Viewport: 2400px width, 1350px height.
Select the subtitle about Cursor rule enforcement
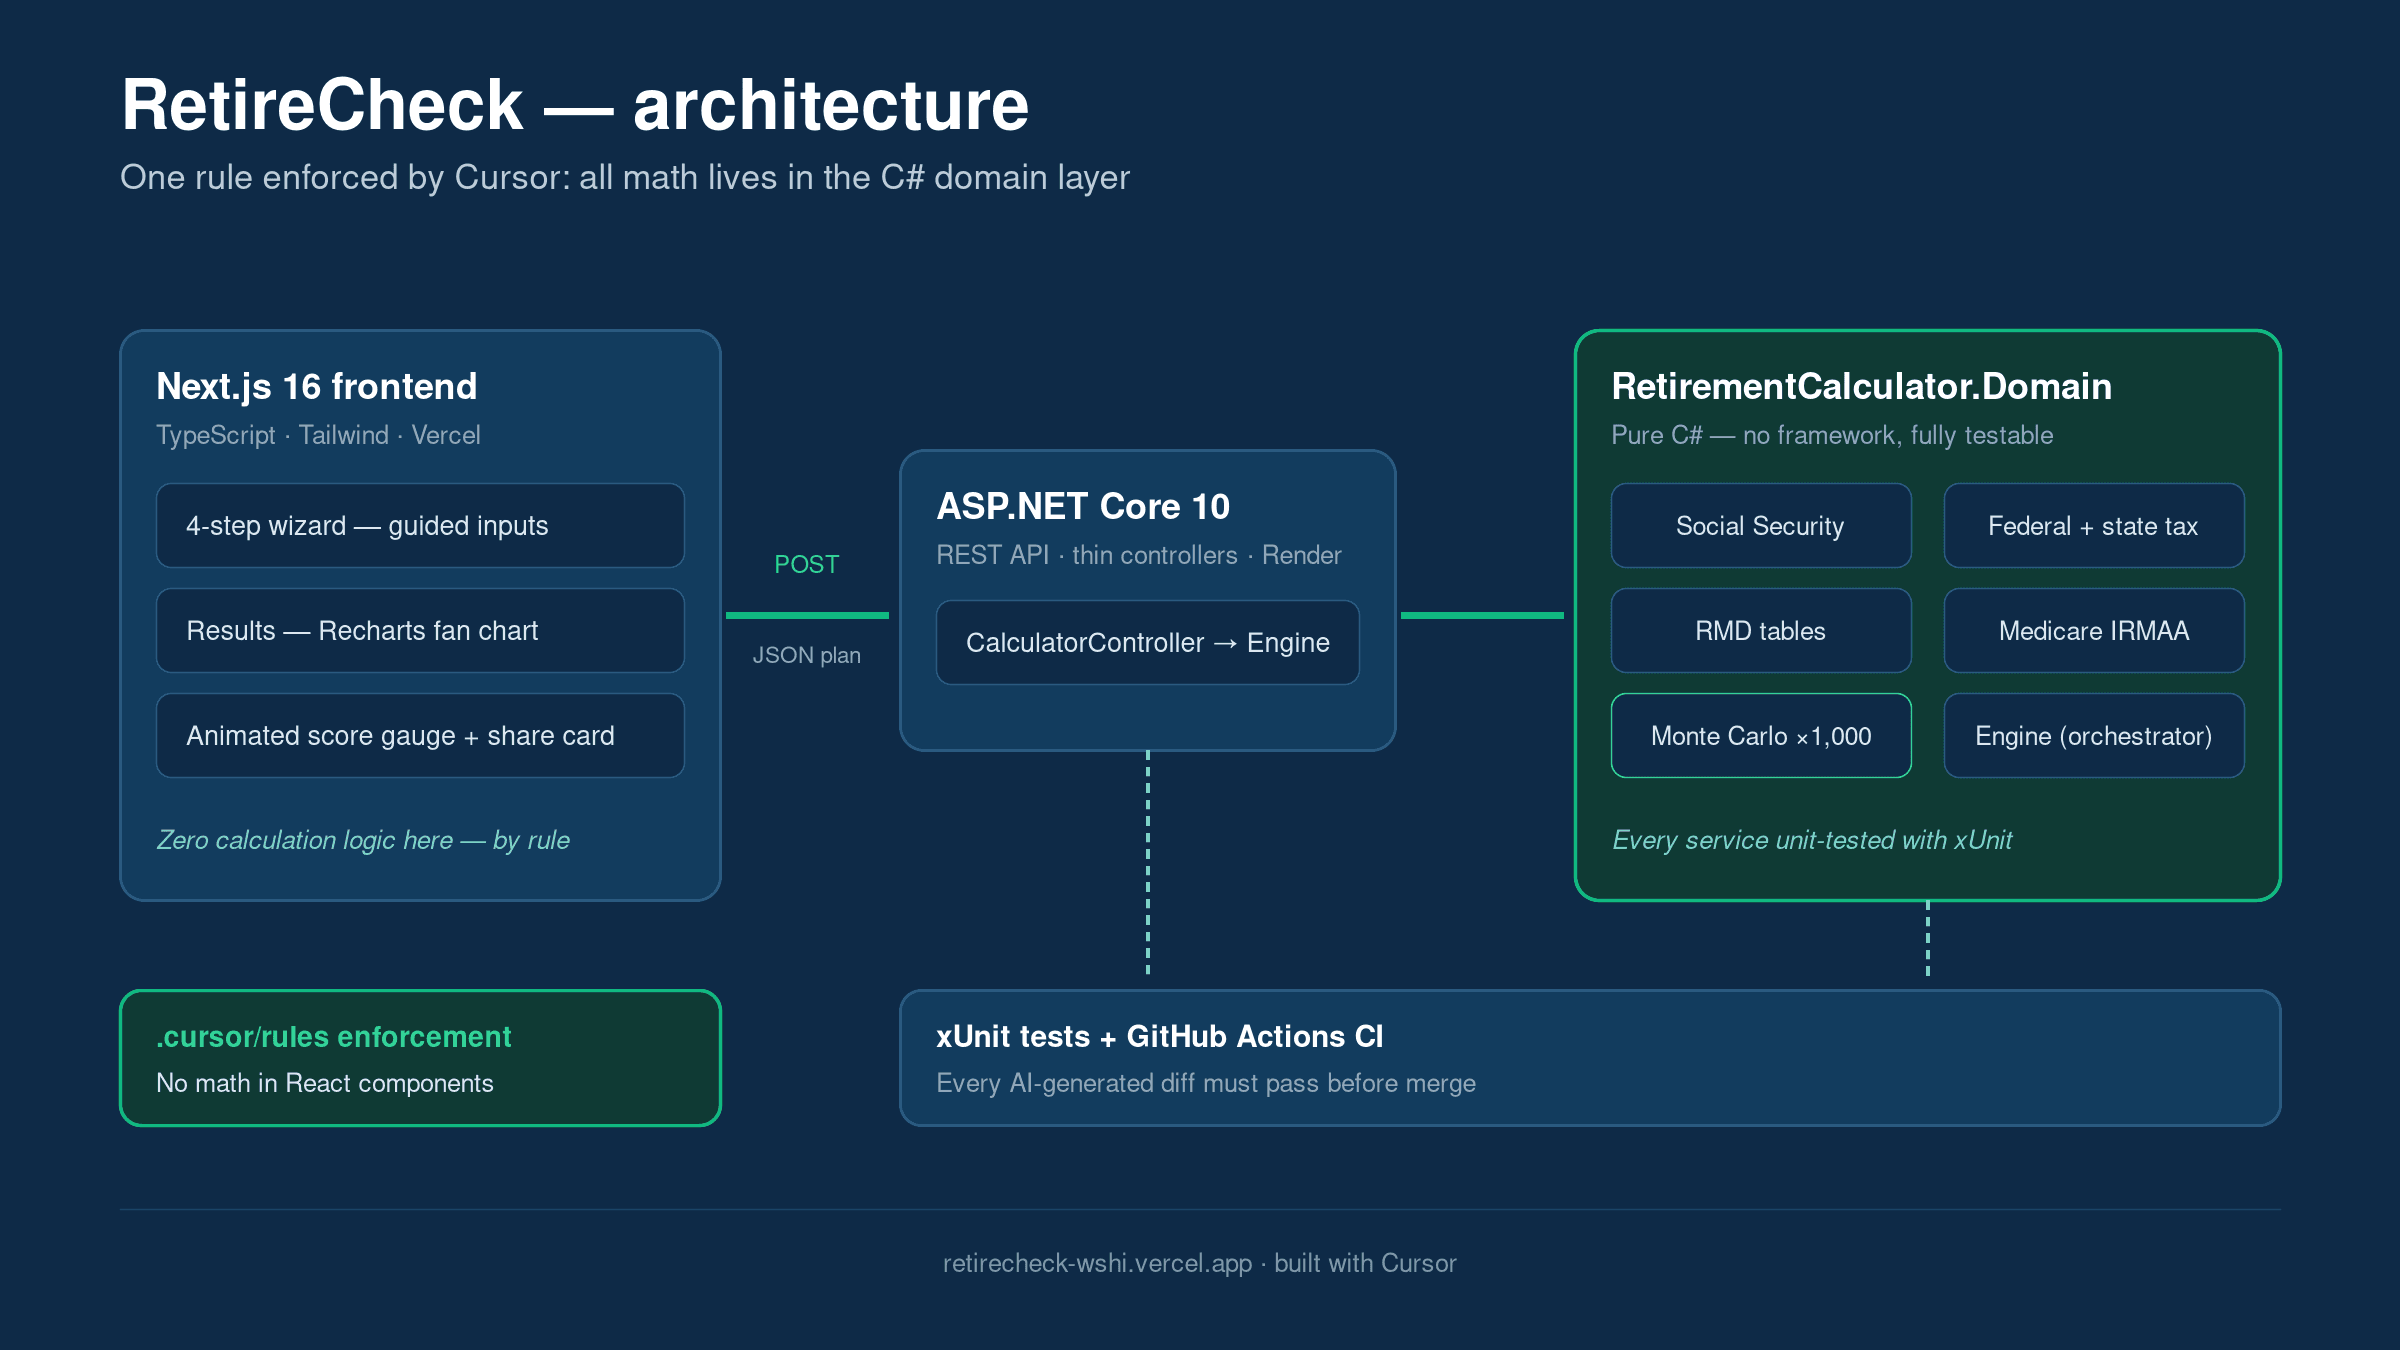click(x=625, y=177)
